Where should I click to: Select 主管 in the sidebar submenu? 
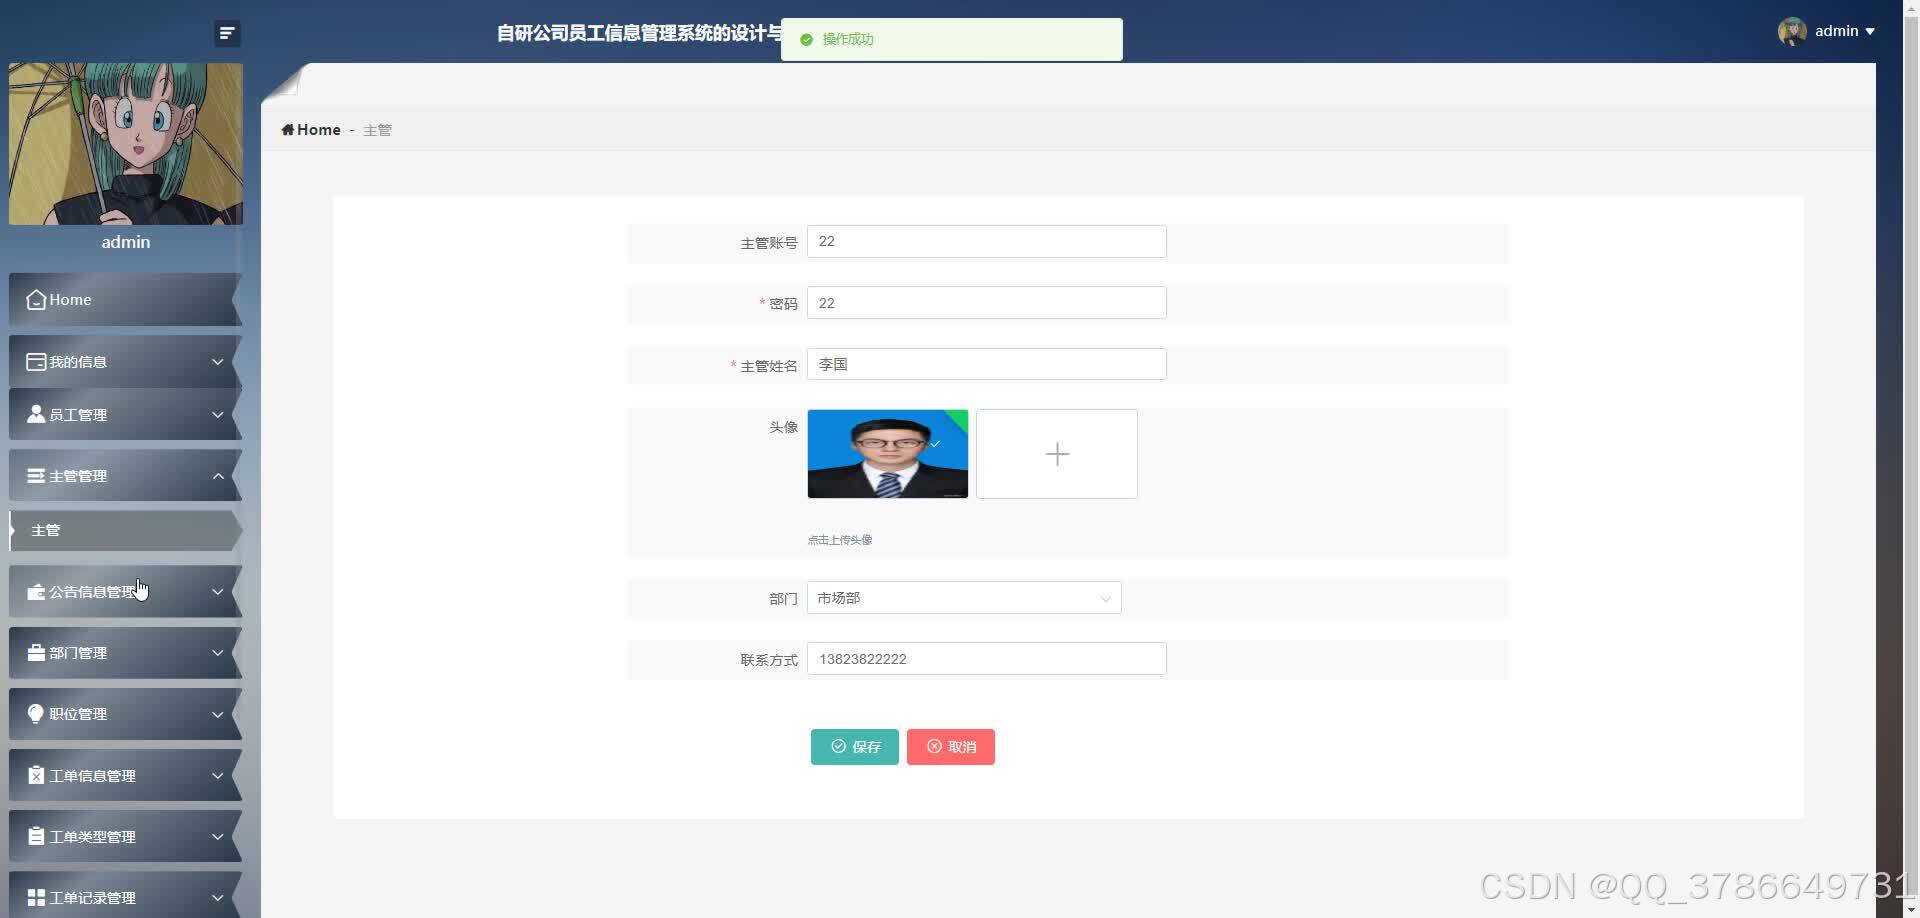click(47, 530)
